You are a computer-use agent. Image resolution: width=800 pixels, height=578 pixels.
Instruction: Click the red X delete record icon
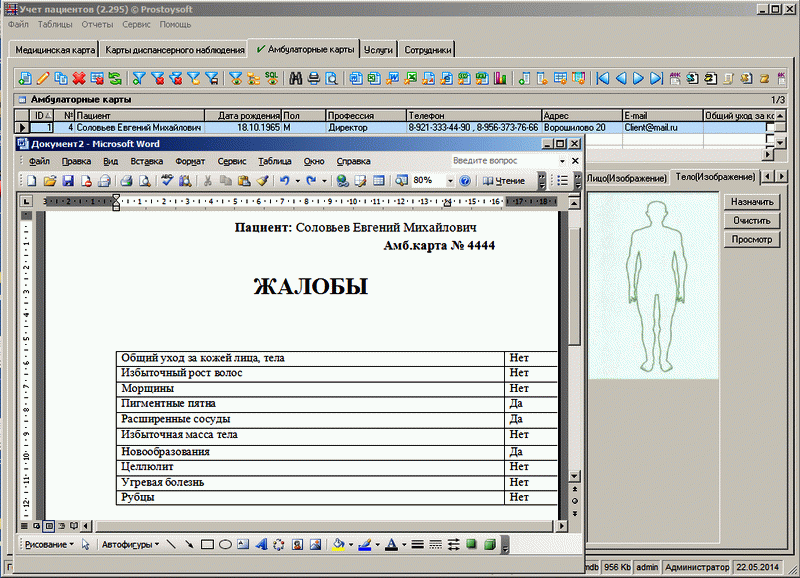79,78
